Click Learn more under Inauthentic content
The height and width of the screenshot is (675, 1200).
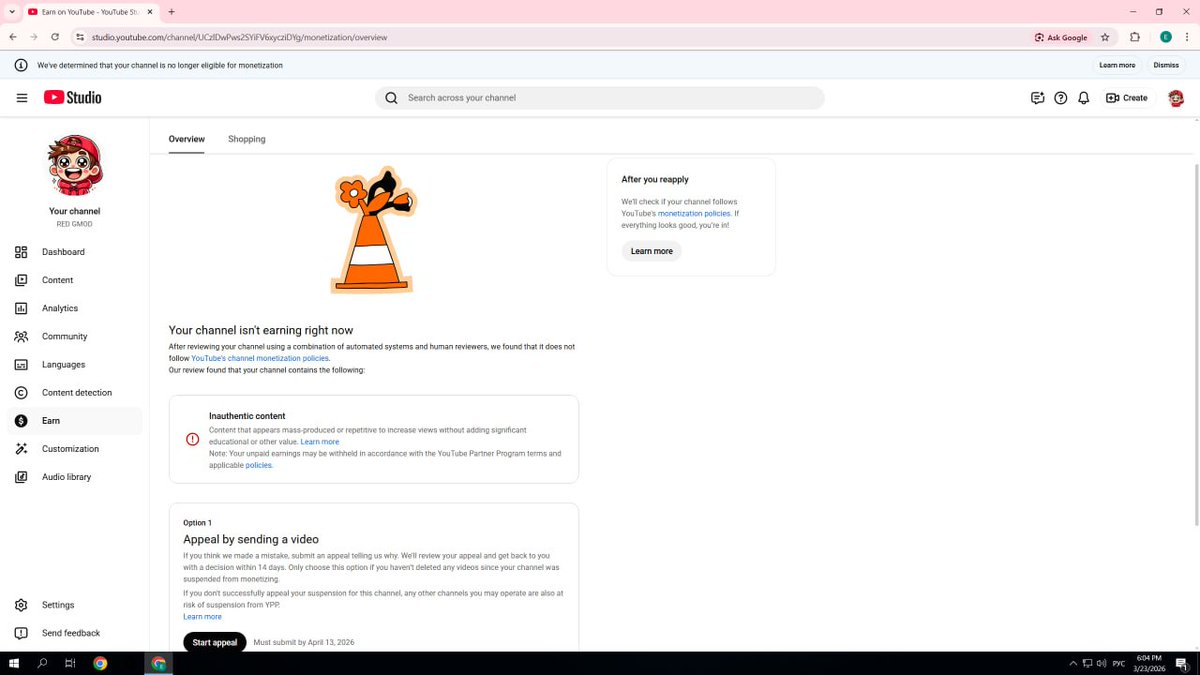pyautogui.click(x=320, y=441)
